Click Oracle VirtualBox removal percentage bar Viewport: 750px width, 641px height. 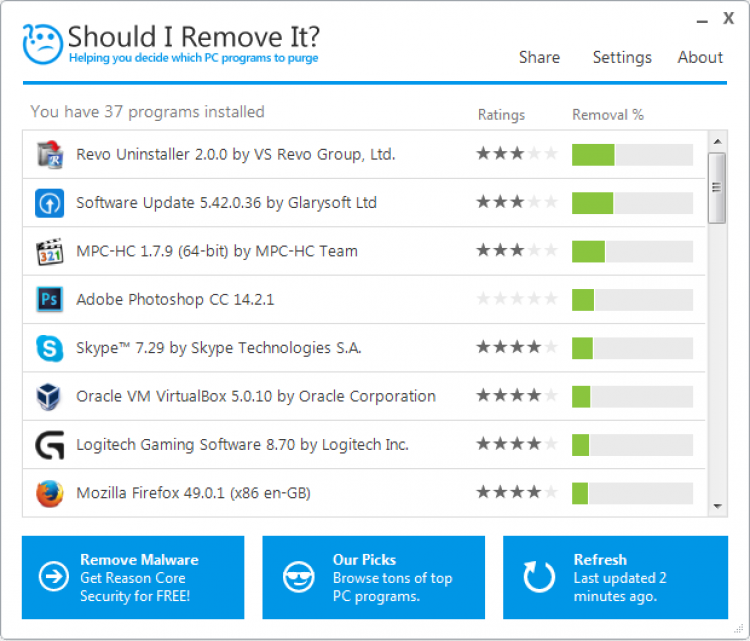tap(632, 397)
